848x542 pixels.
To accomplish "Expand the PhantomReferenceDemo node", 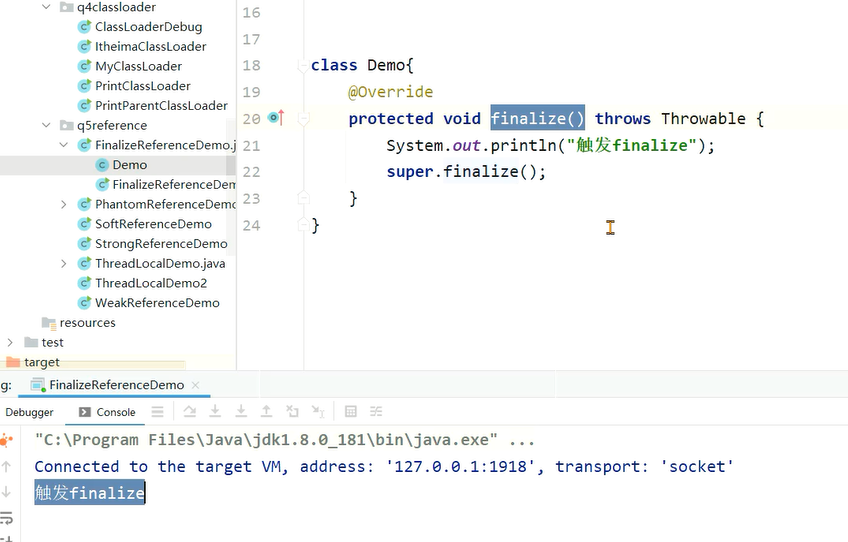I will point(64,204).
